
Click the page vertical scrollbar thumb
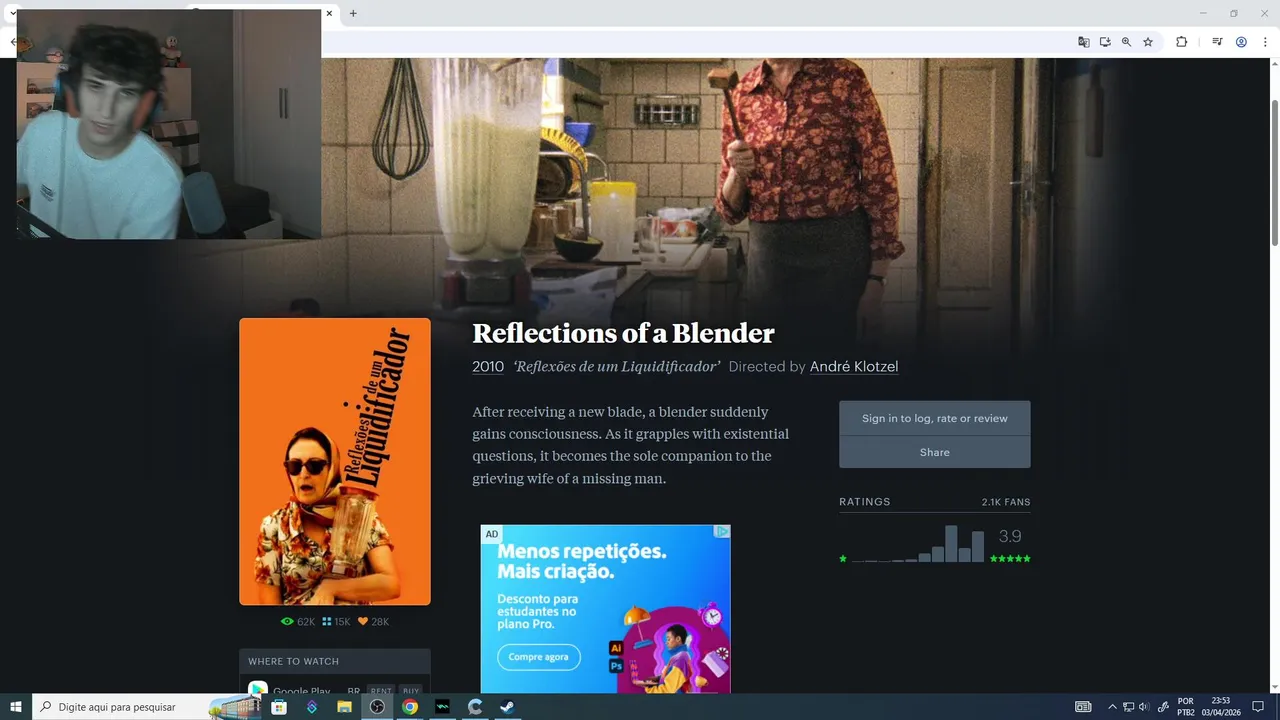click(1275, 172)
